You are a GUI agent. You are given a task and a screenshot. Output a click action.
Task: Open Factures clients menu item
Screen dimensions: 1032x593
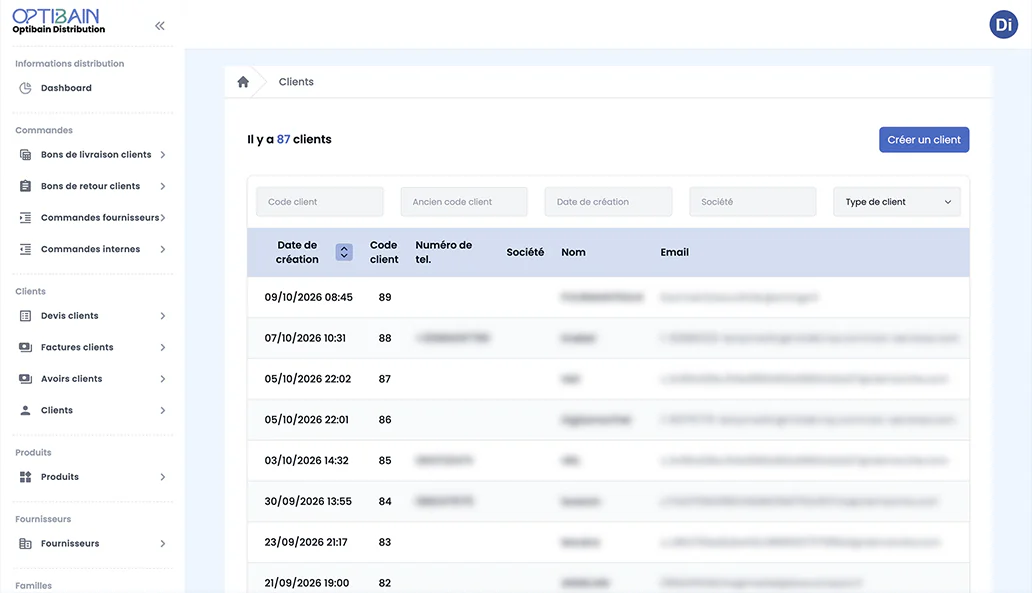click(77, 348)
